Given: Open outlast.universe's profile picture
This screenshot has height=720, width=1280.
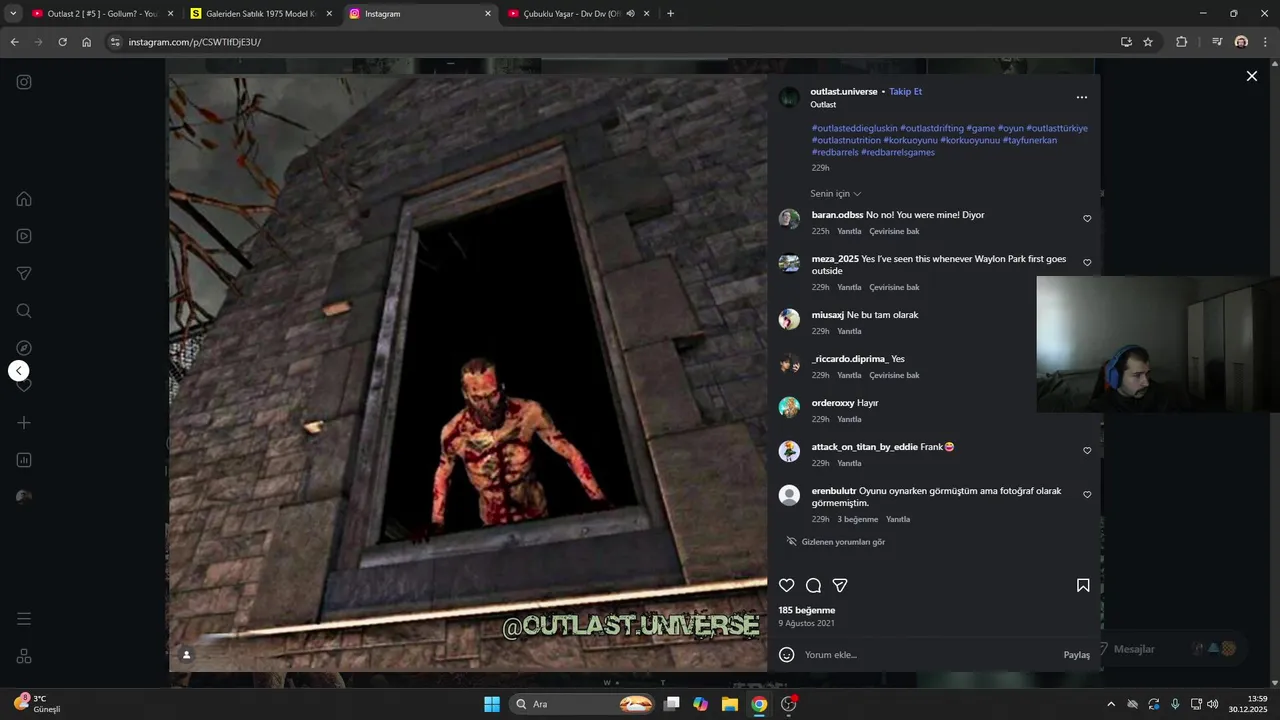Looking at the screenshot, I should (789, 98).
